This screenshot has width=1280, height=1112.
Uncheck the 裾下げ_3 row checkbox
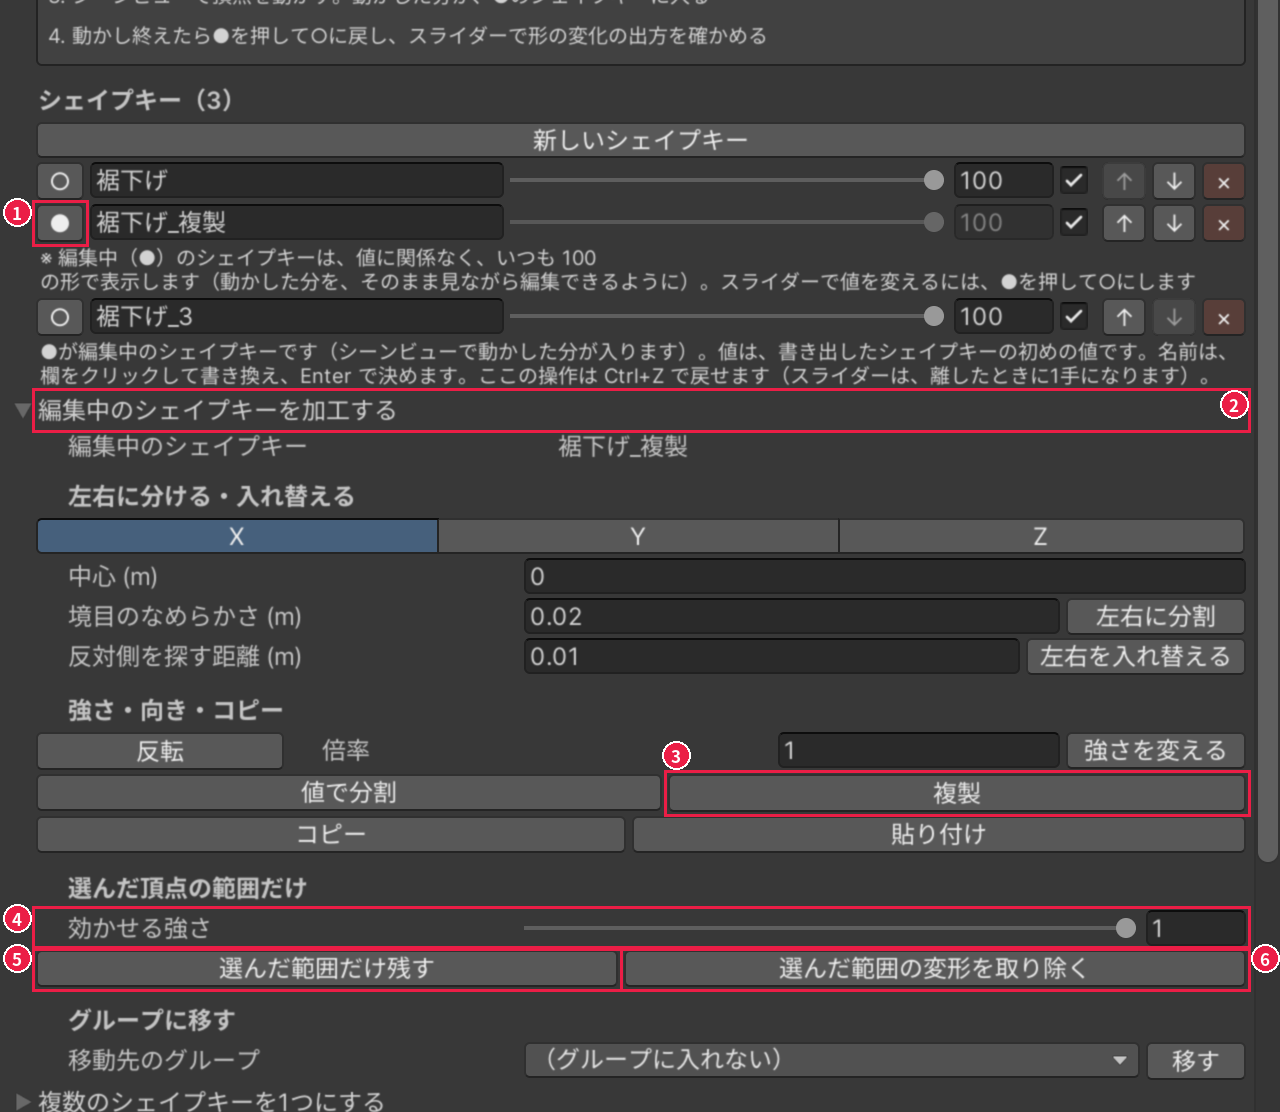tap(1074, 317)
